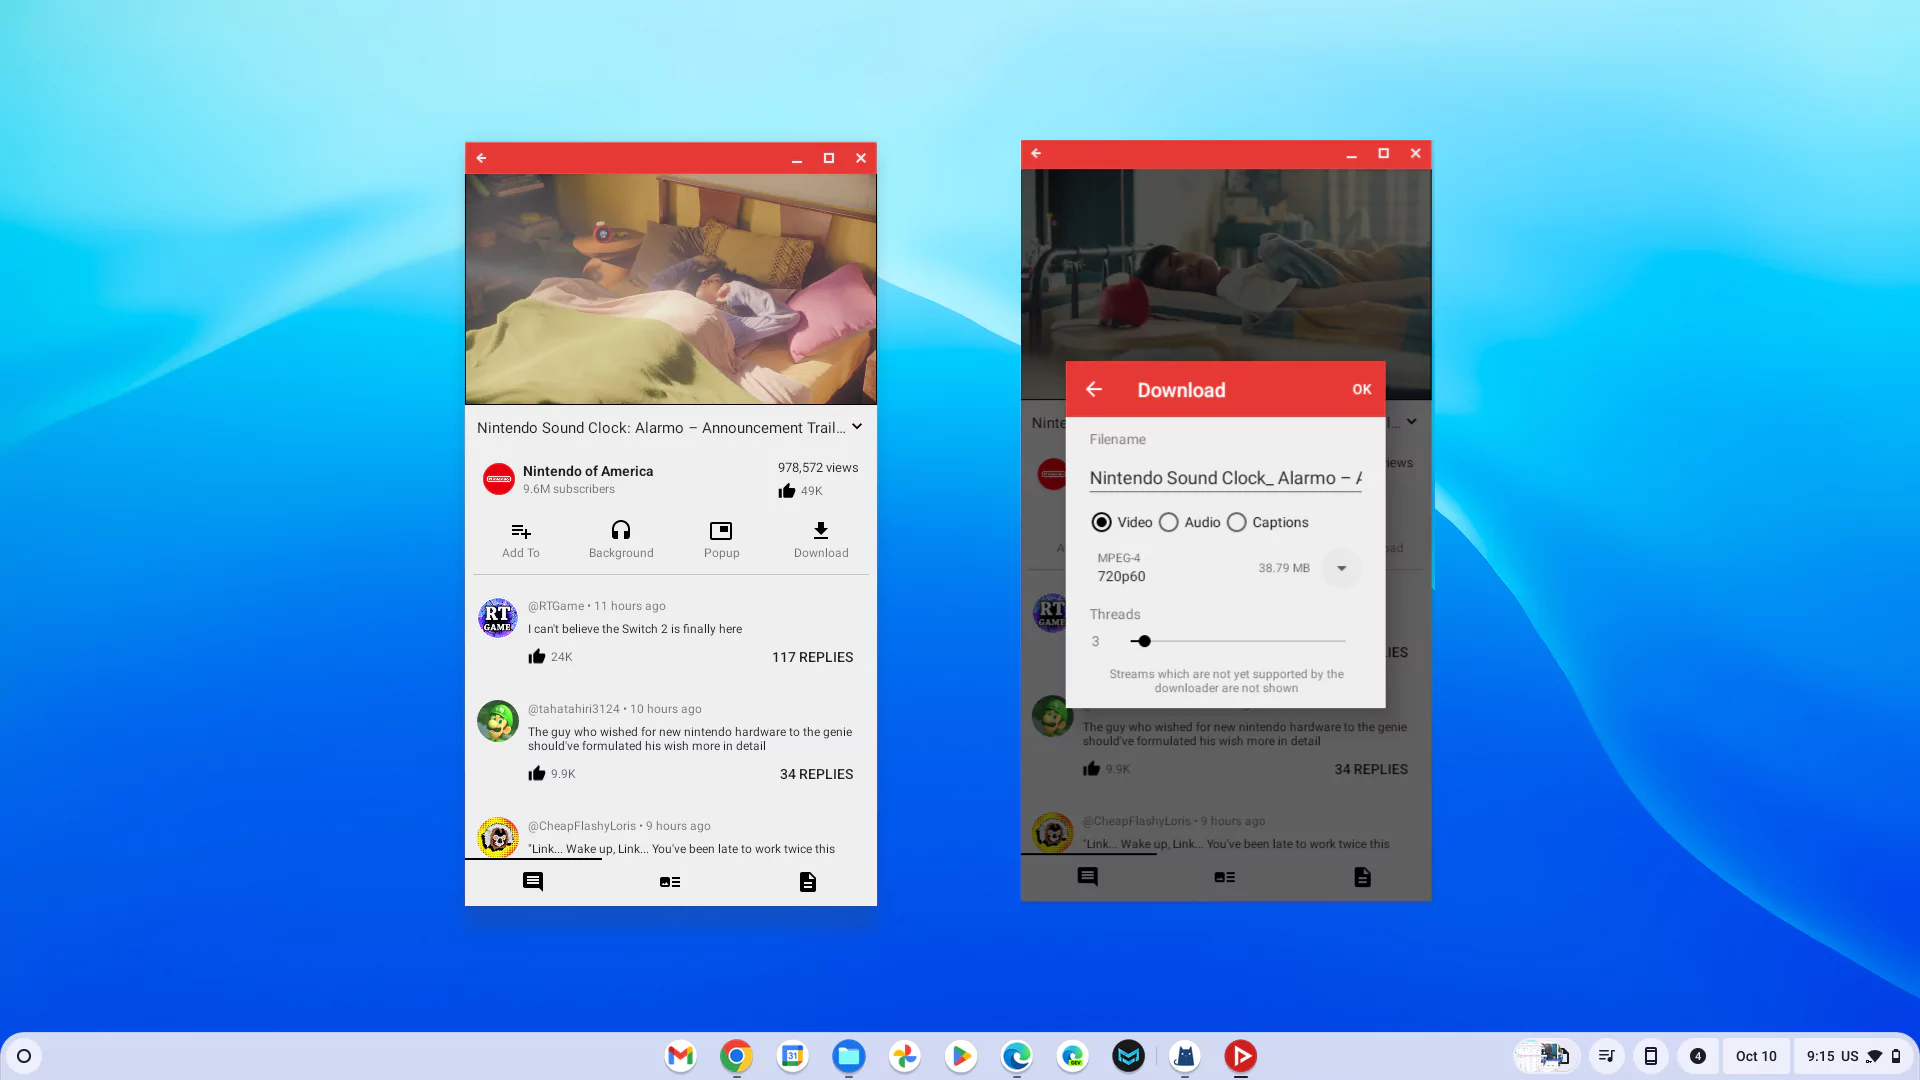Like video using thumbs-up beside 49K

[x=787, y=491]
